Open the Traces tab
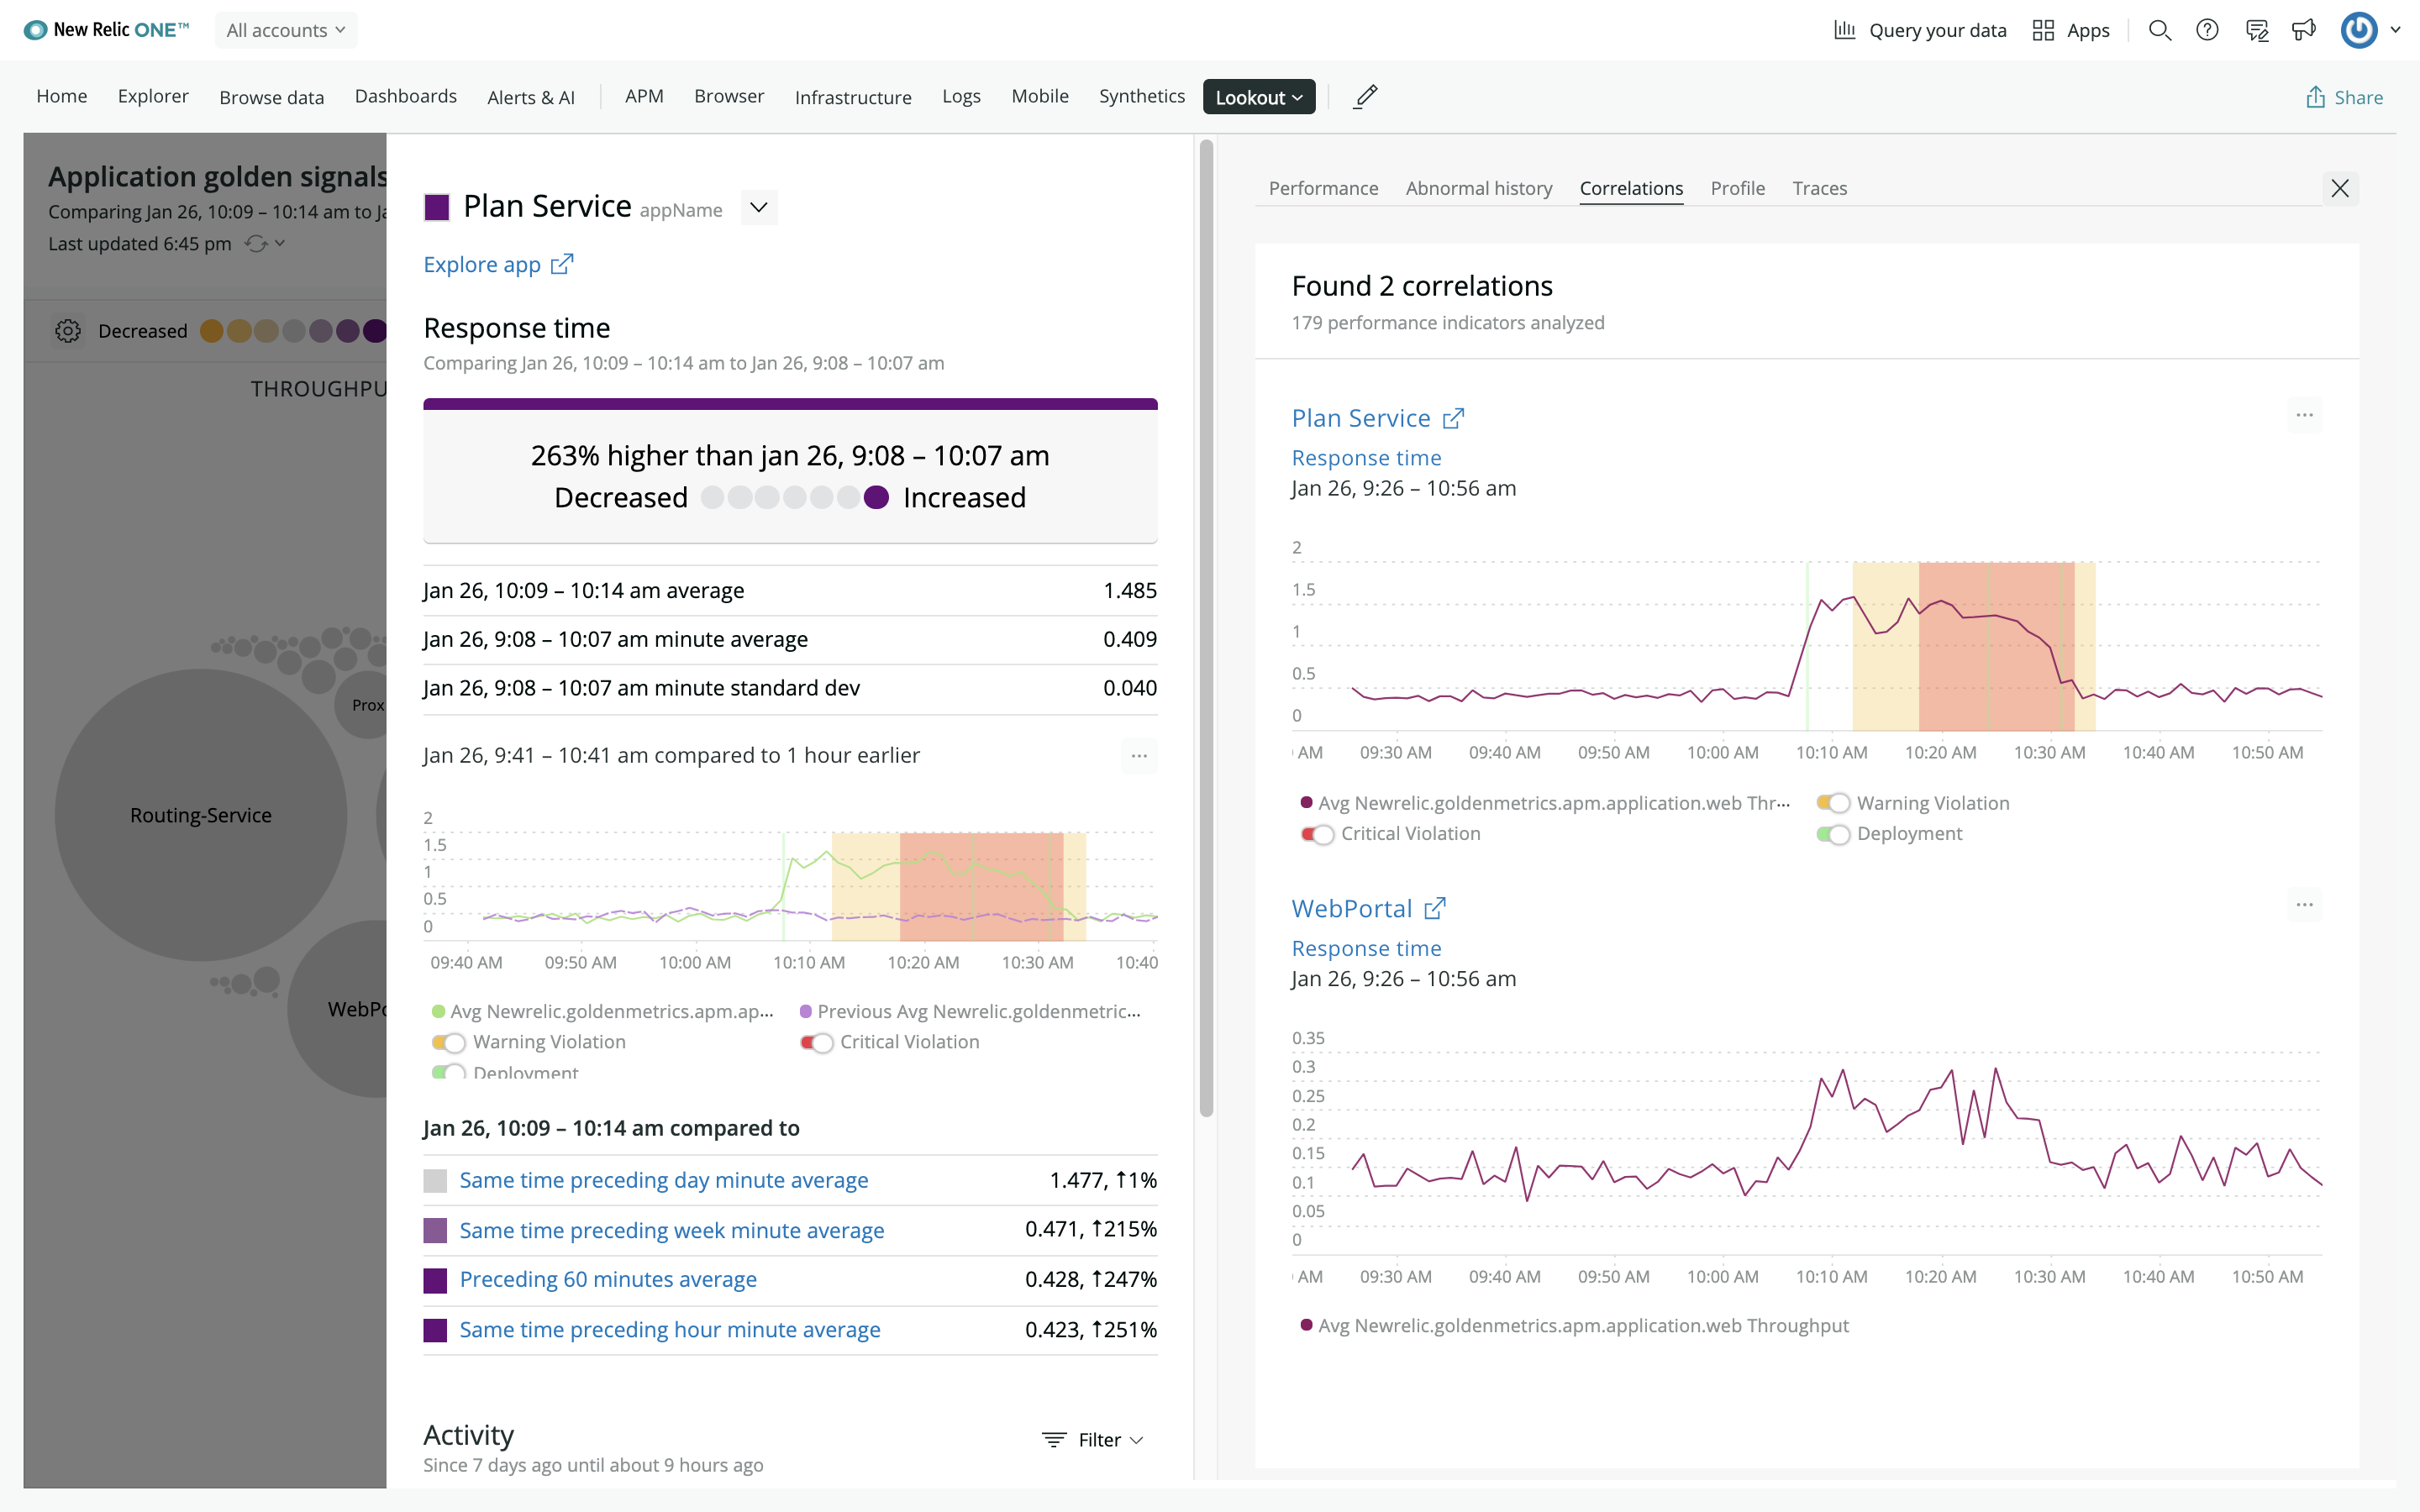Screen dimensions: 2420x1512 (1819, 188)
